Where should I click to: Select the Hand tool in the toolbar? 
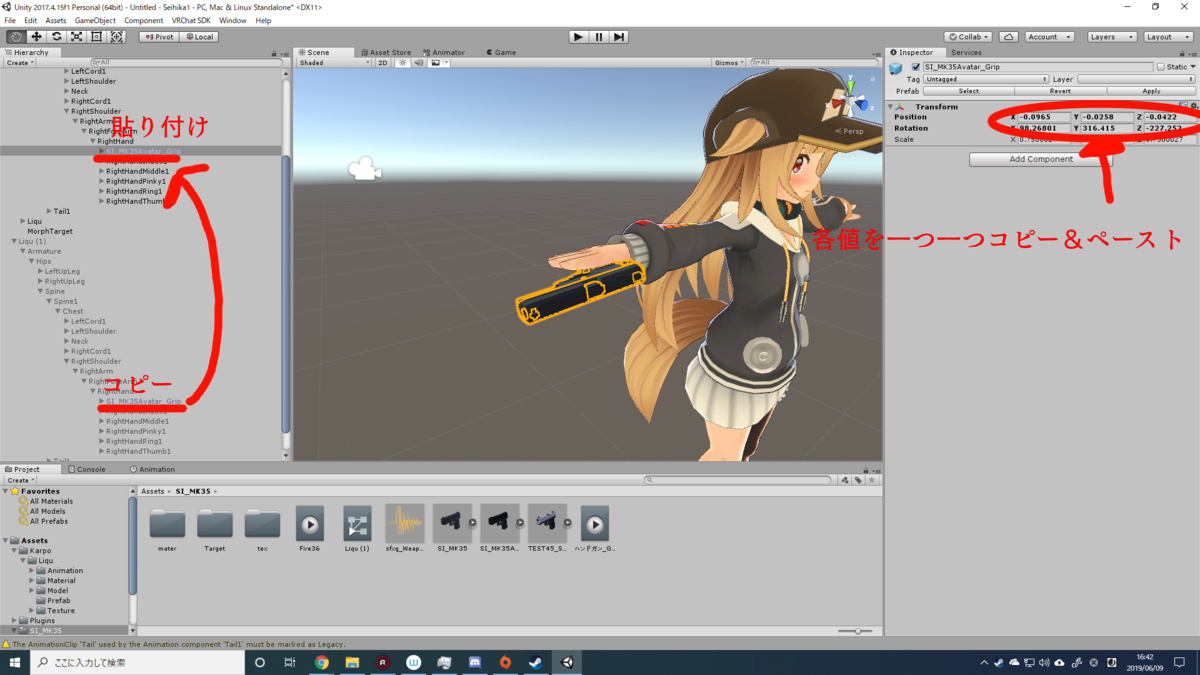point(16,37)
